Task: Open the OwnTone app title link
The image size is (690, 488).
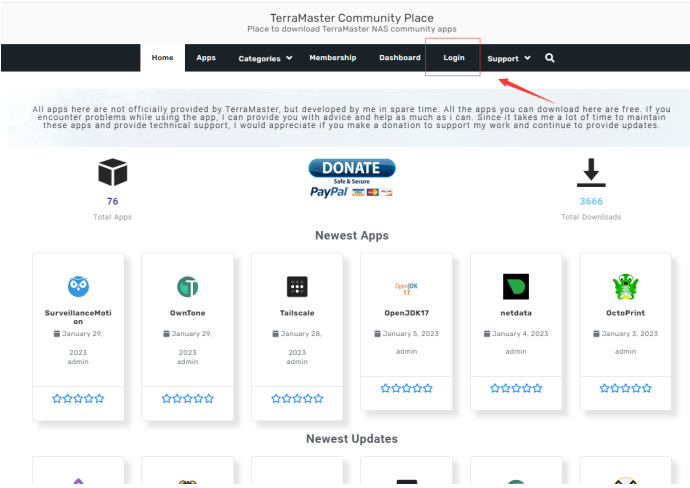Action: (x=187, y=313)
